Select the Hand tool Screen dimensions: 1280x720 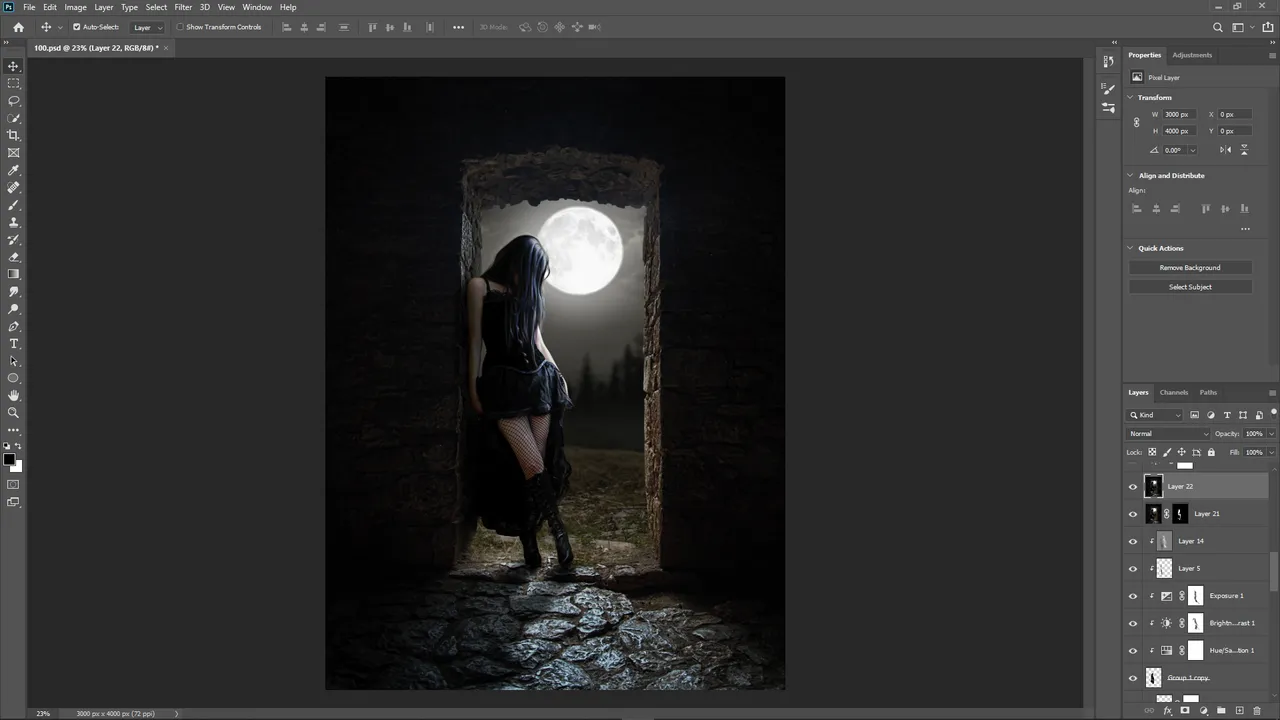point(13,395)
